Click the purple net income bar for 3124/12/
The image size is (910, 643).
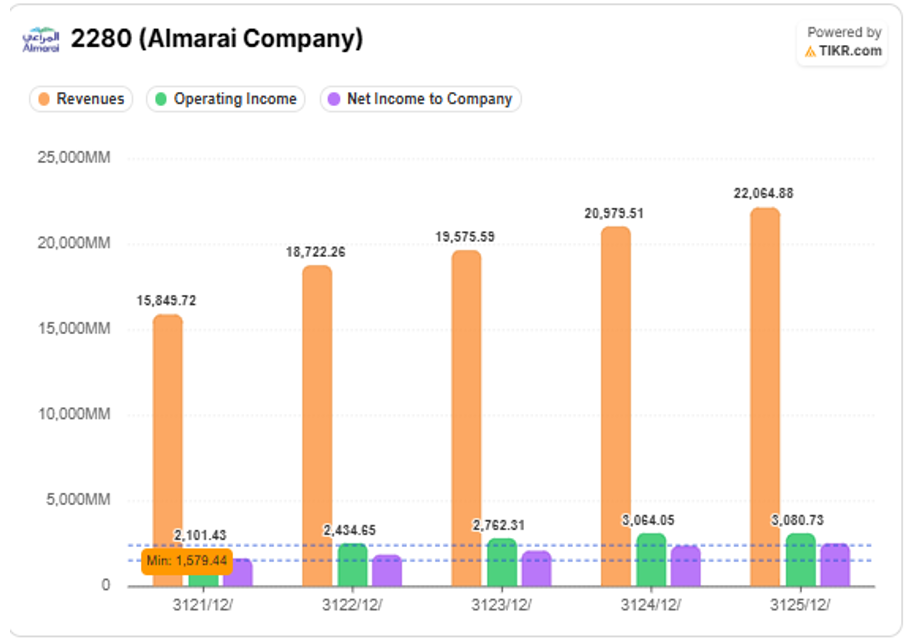point(685,566)
